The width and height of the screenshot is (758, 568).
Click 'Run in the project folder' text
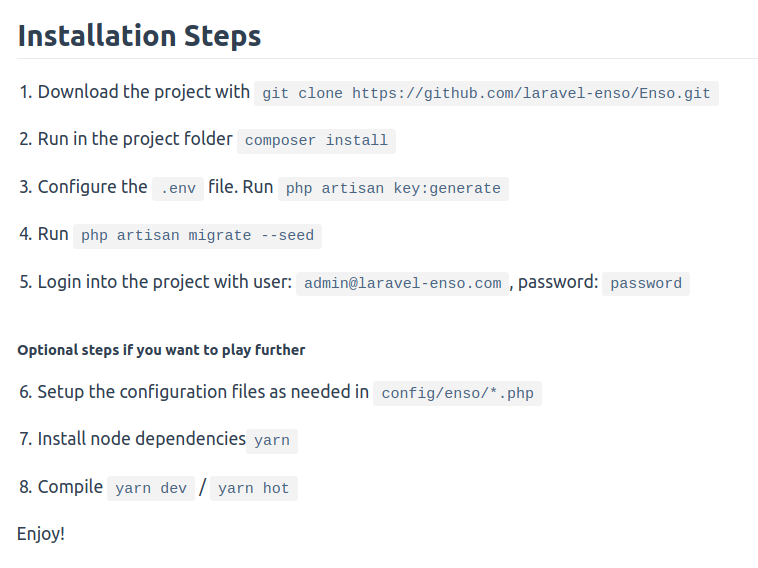coord(135,139)
